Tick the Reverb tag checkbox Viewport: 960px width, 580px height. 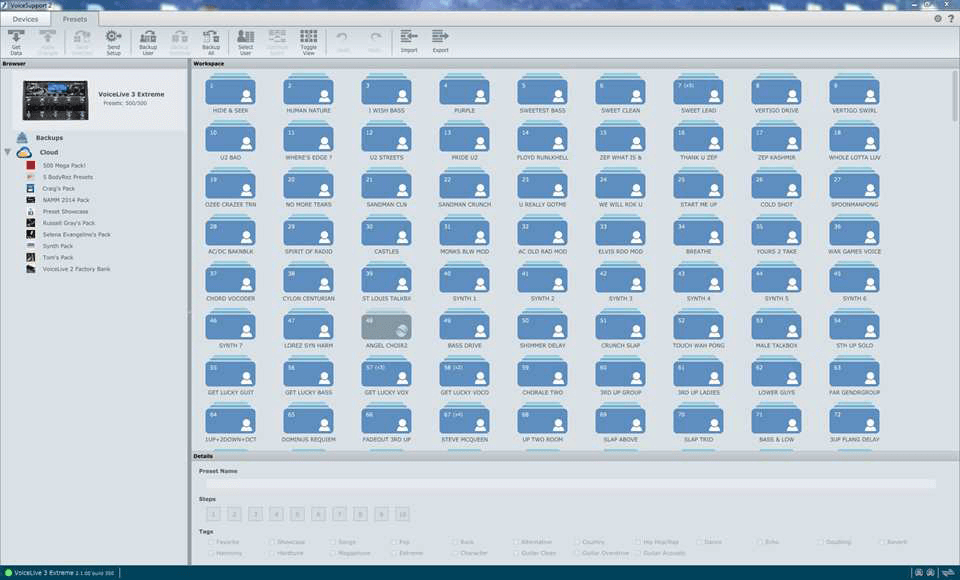(882, 542)
